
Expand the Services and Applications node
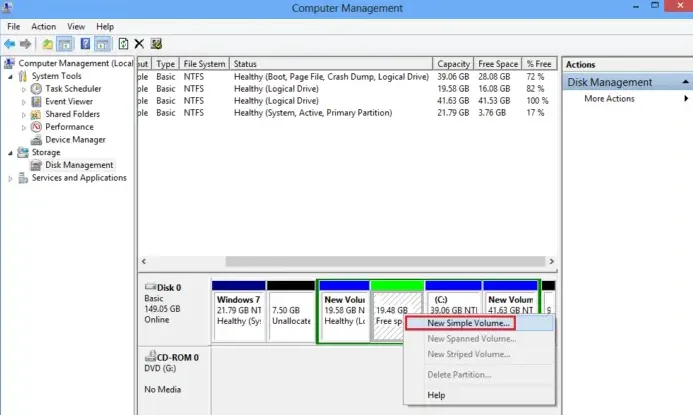pos(10,178)
